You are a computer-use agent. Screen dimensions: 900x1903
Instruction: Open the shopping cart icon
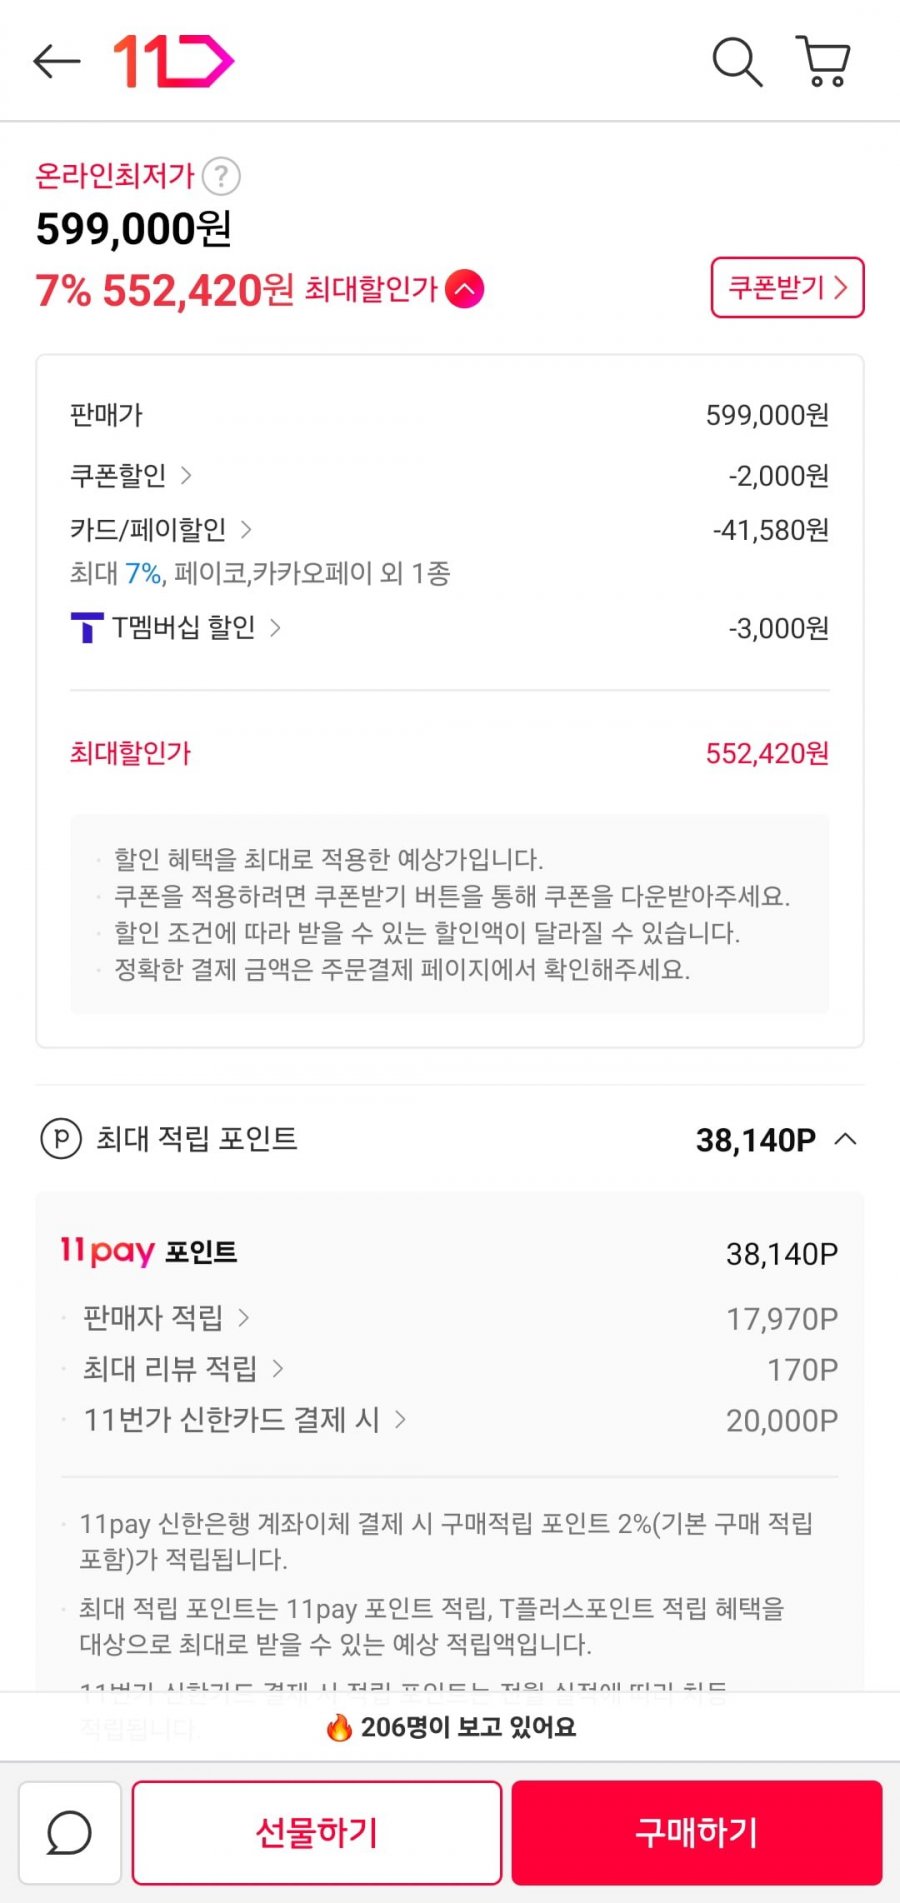pyautogui.click(x=823, y=62)
